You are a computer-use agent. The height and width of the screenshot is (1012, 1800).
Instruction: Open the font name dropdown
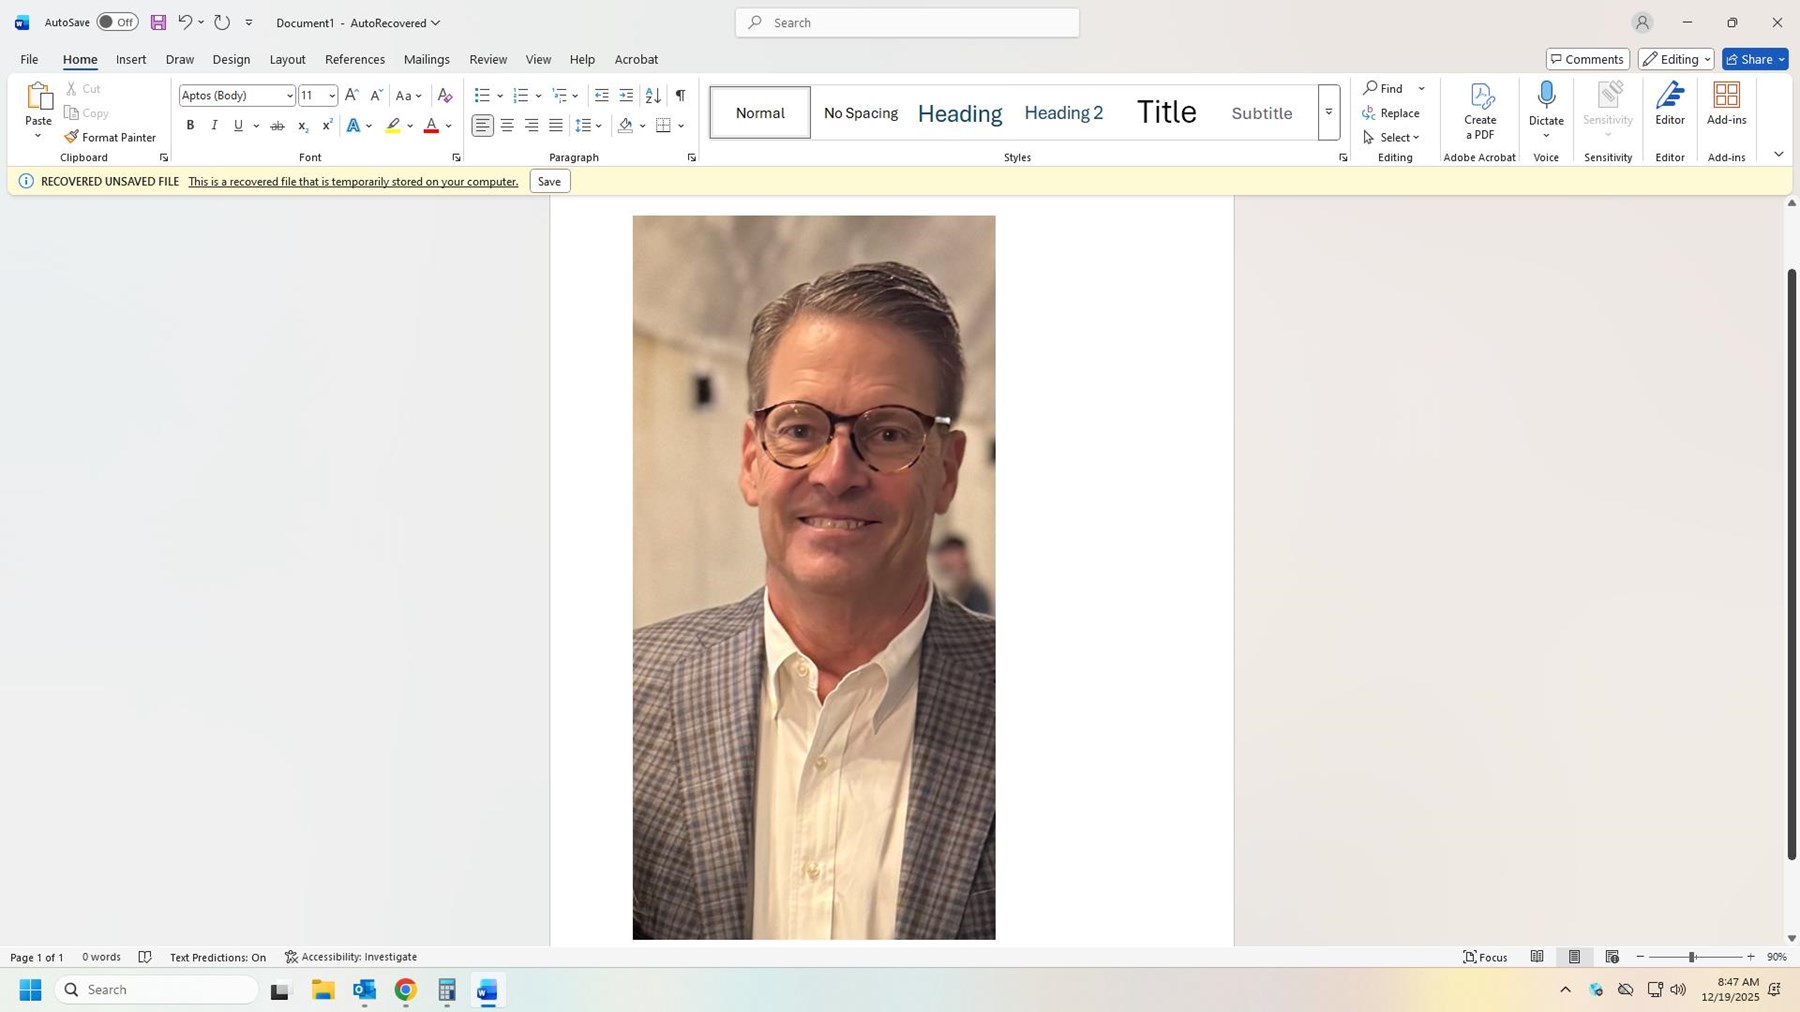tap(289, 96)
